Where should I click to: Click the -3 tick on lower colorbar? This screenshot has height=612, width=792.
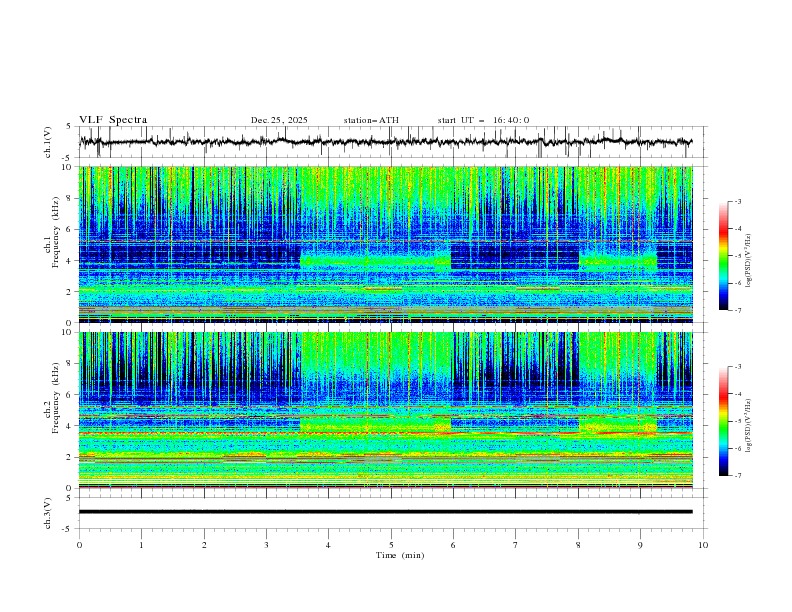click(x=737, y=367)
